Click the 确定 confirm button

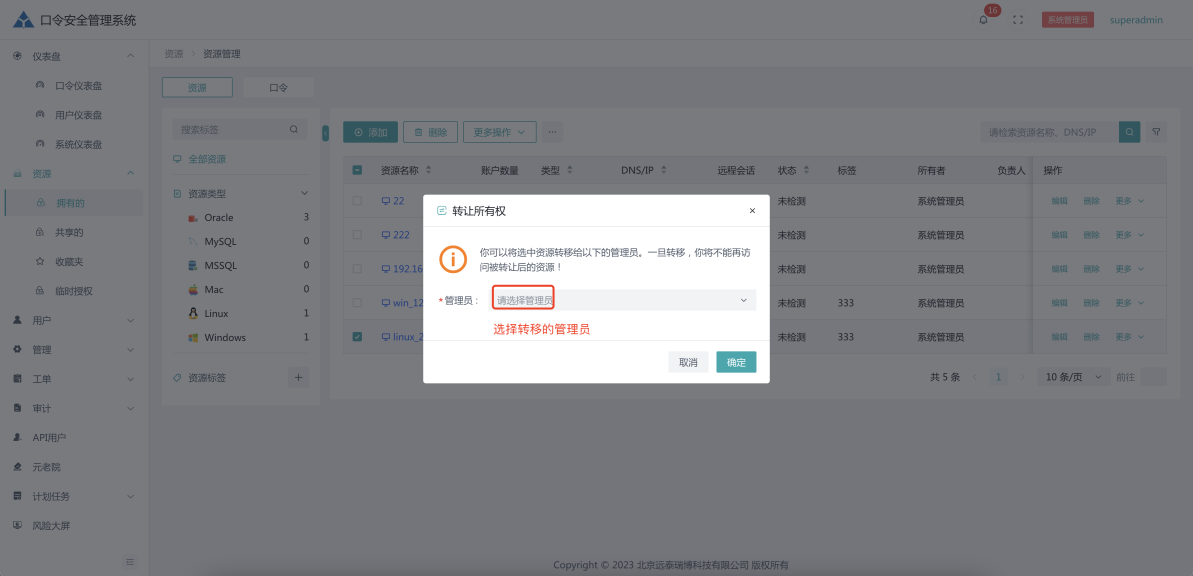pos(736,362)
